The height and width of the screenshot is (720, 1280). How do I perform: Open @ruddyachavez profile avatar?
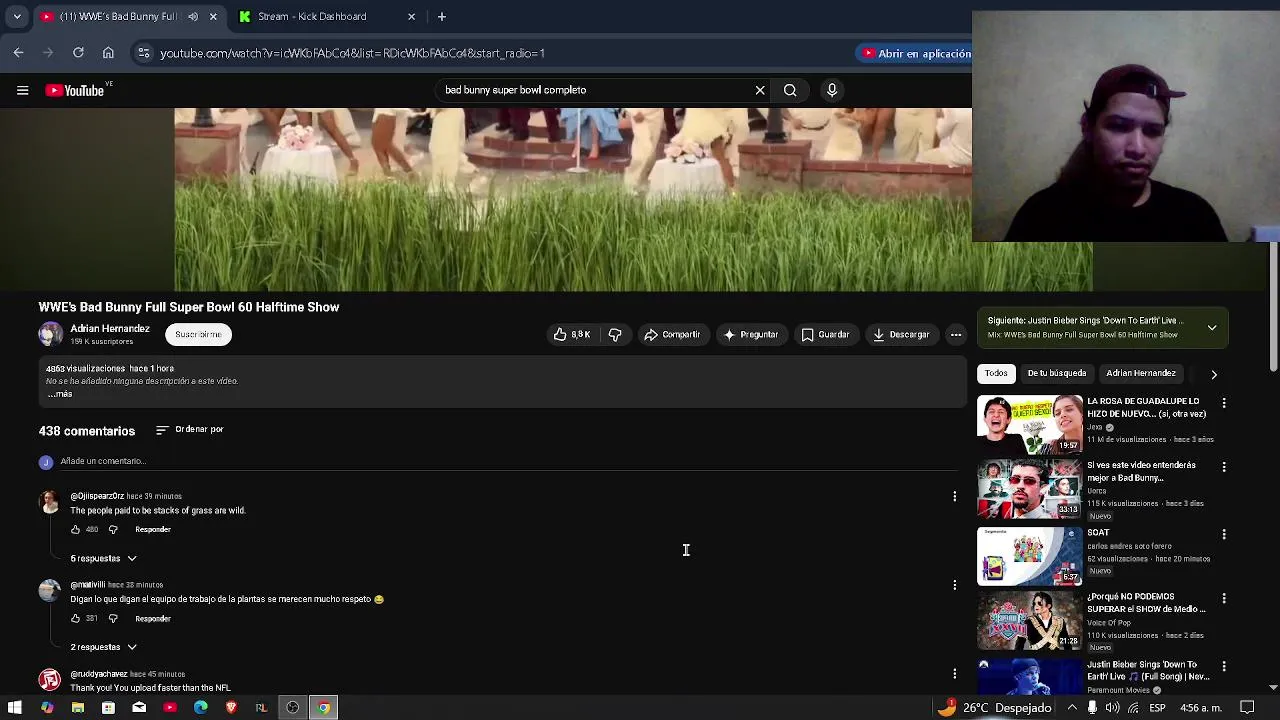coord(49,680)
